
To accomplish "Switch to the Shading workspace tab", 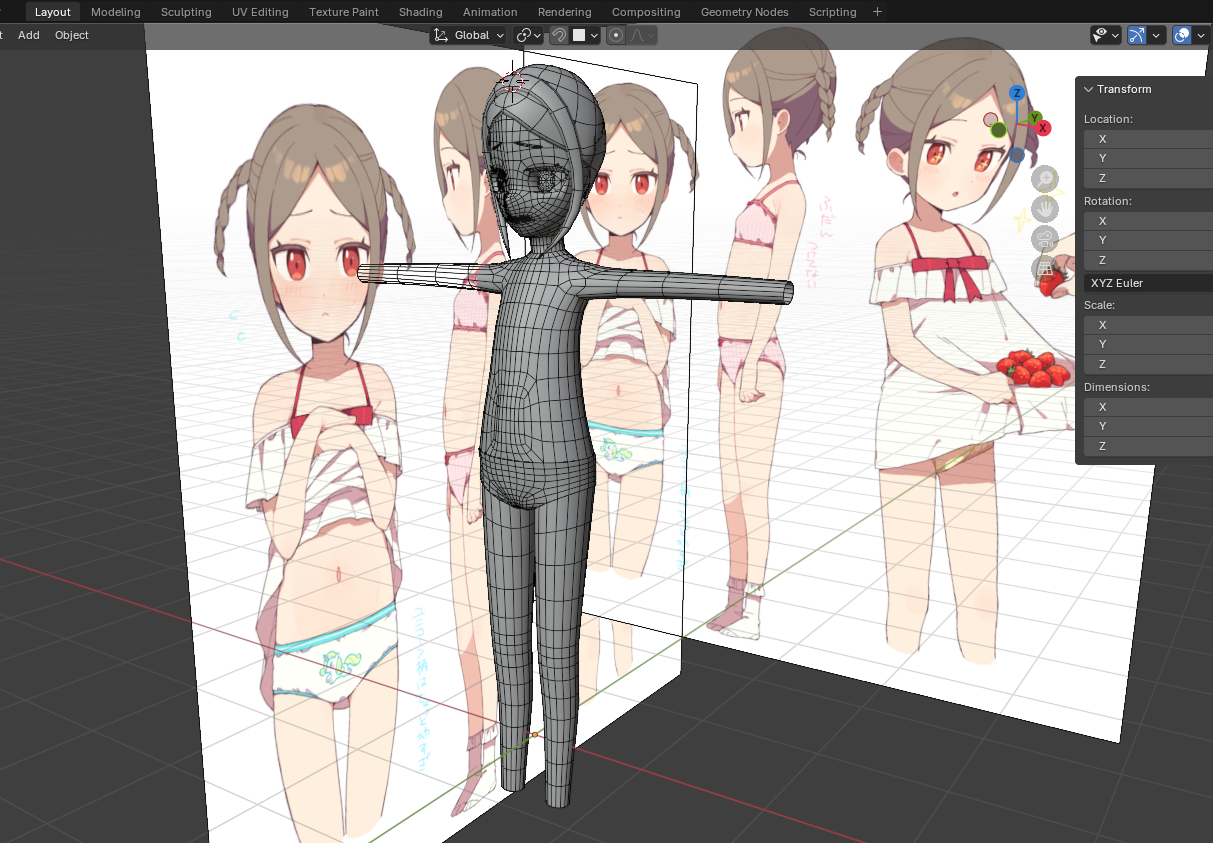I will [421, 12].
